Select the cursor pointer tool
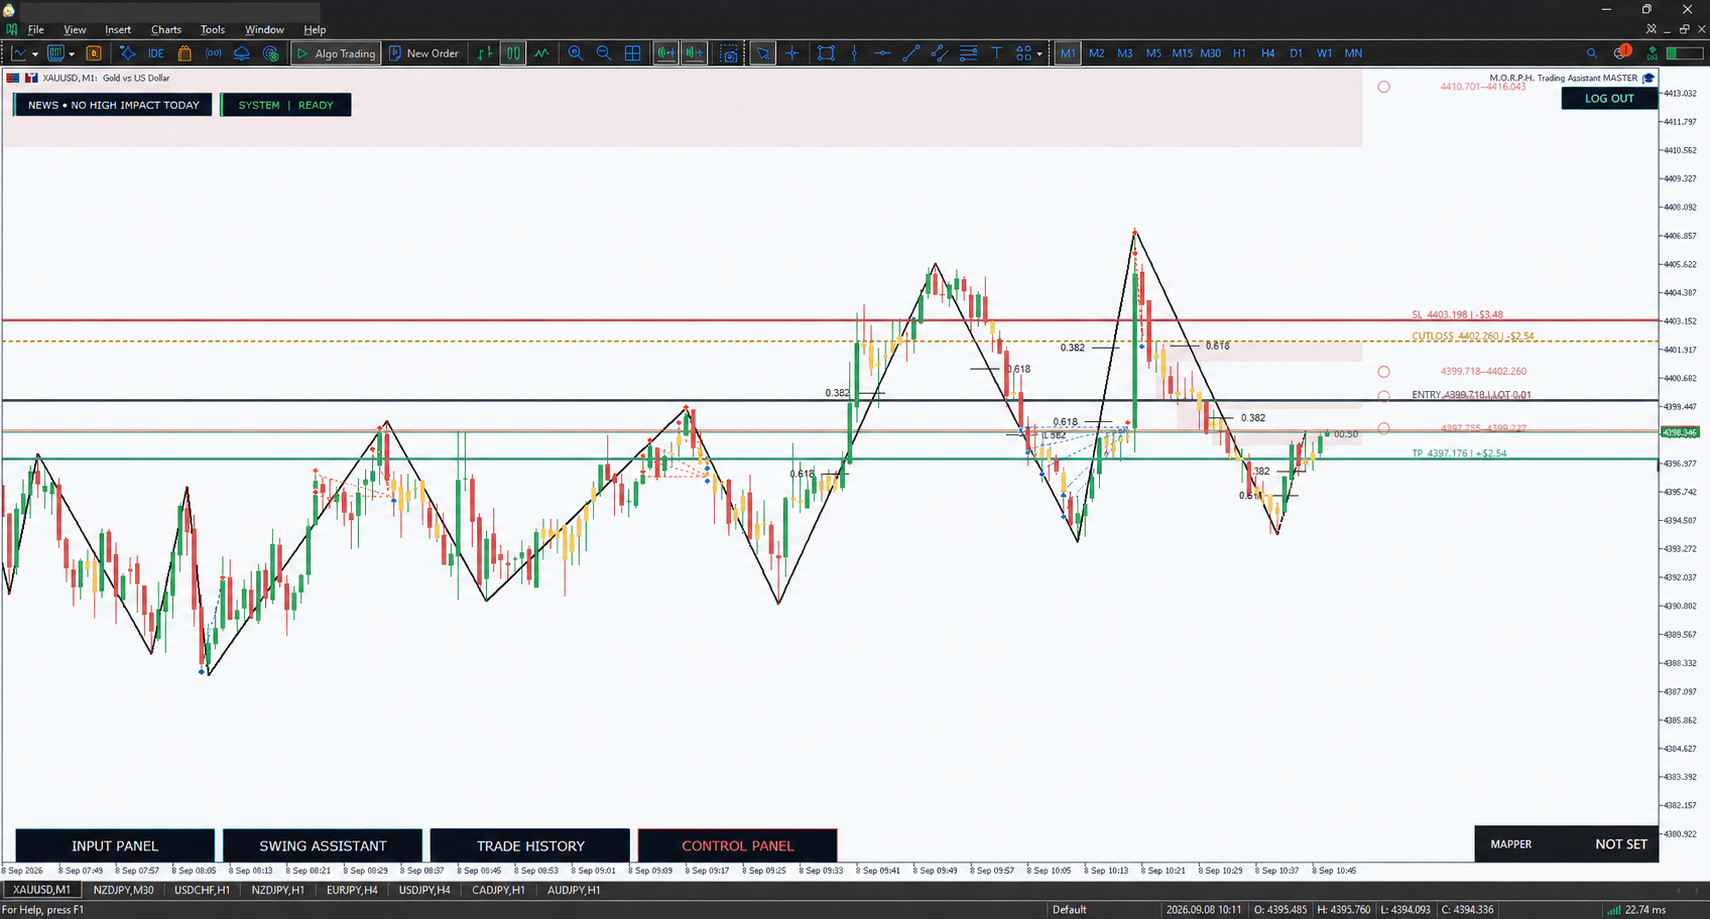The height and width of the screenshot is (919, 1710). [x=763, y=53]
